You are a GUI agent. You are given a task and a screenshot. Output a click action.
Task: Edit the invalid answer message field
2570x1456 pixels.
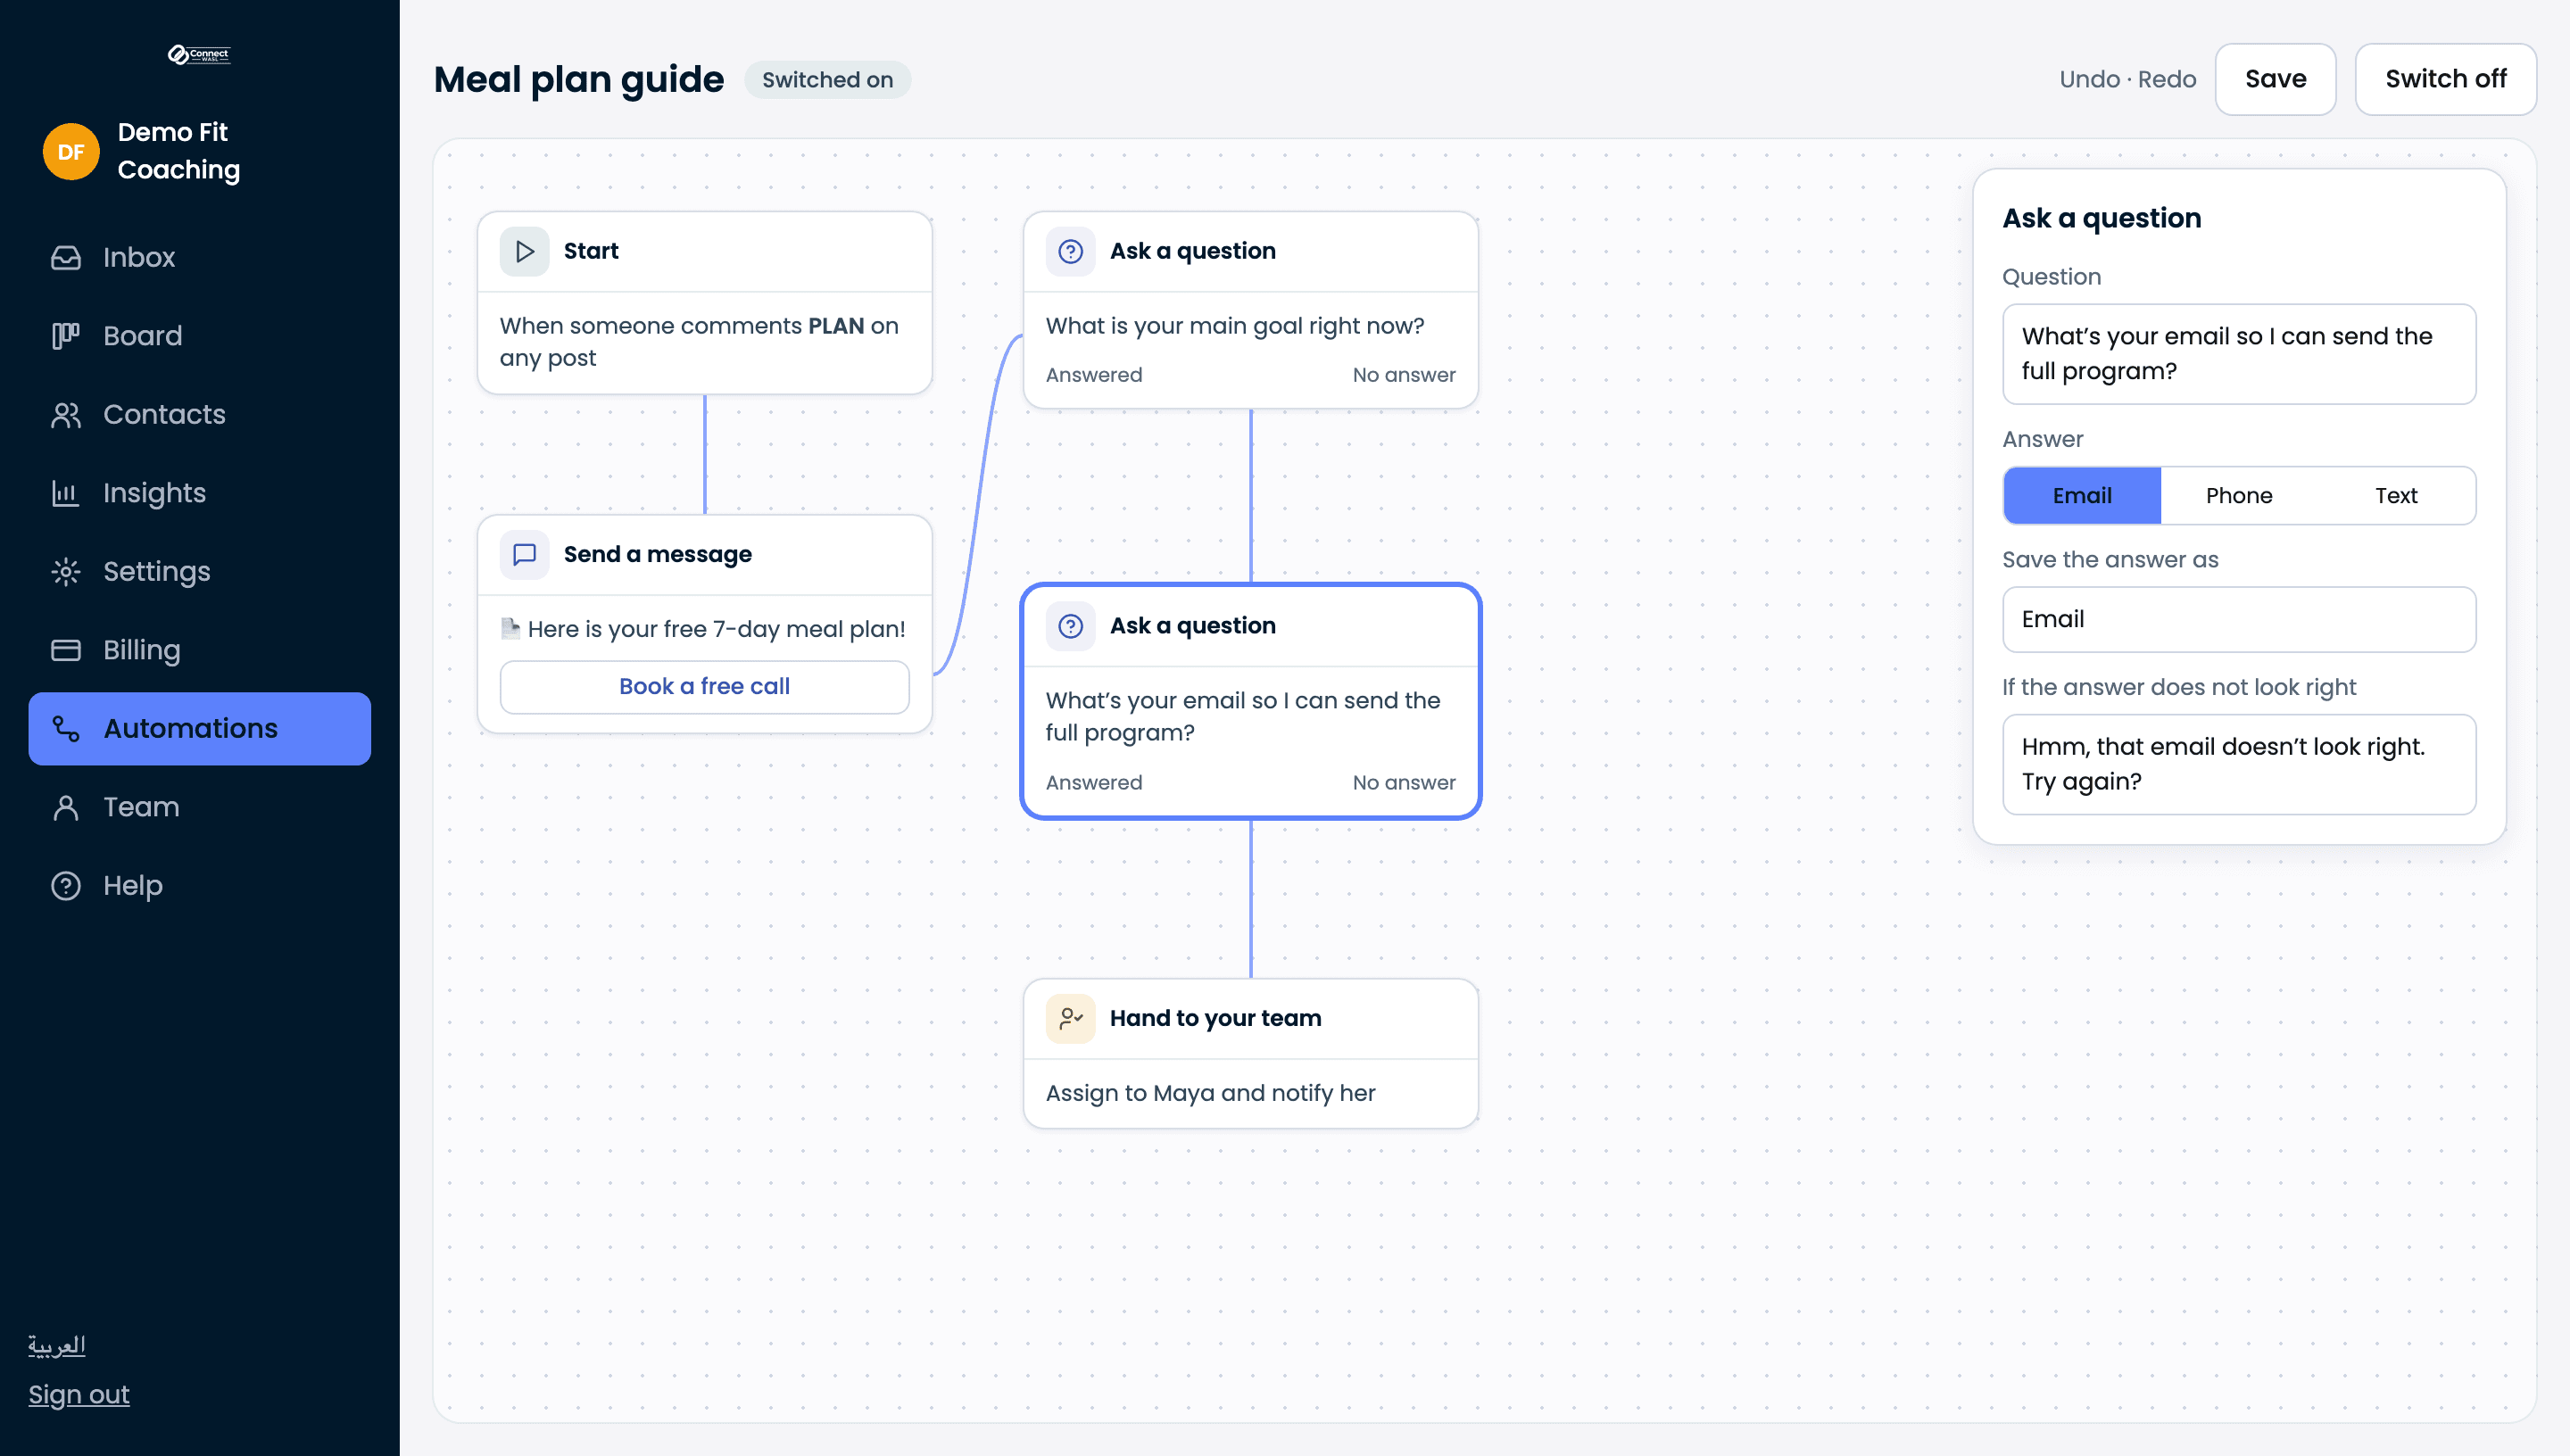2239,764
